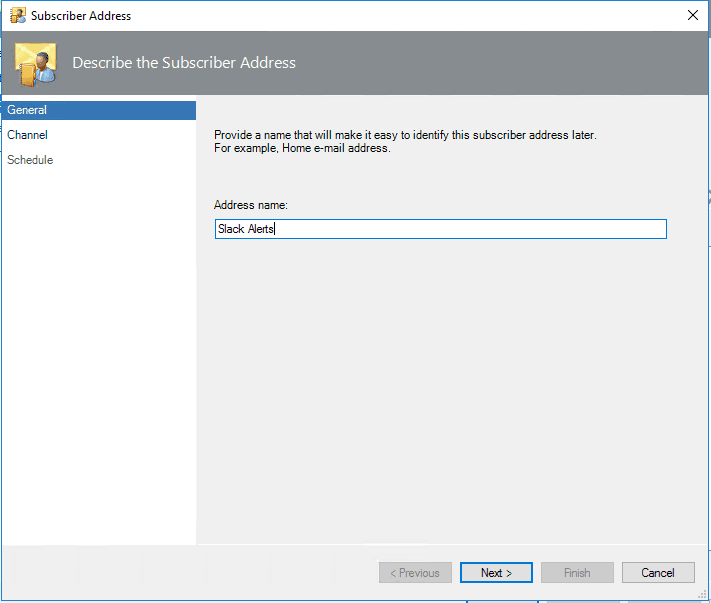
Task: Click the 'Subscriber Address' window title text
Action: point(81,16)
